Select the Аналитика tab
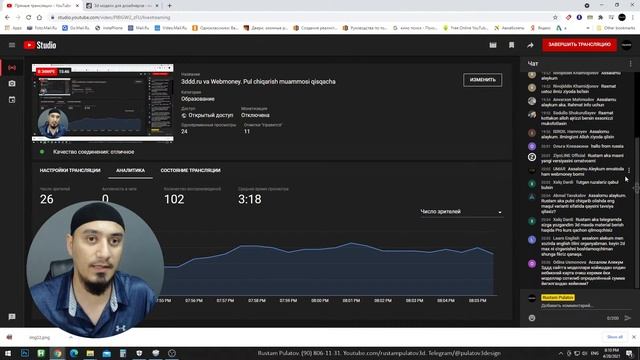Image resolution: width=640 pixels, height=360 pixels. pos(131,170)
